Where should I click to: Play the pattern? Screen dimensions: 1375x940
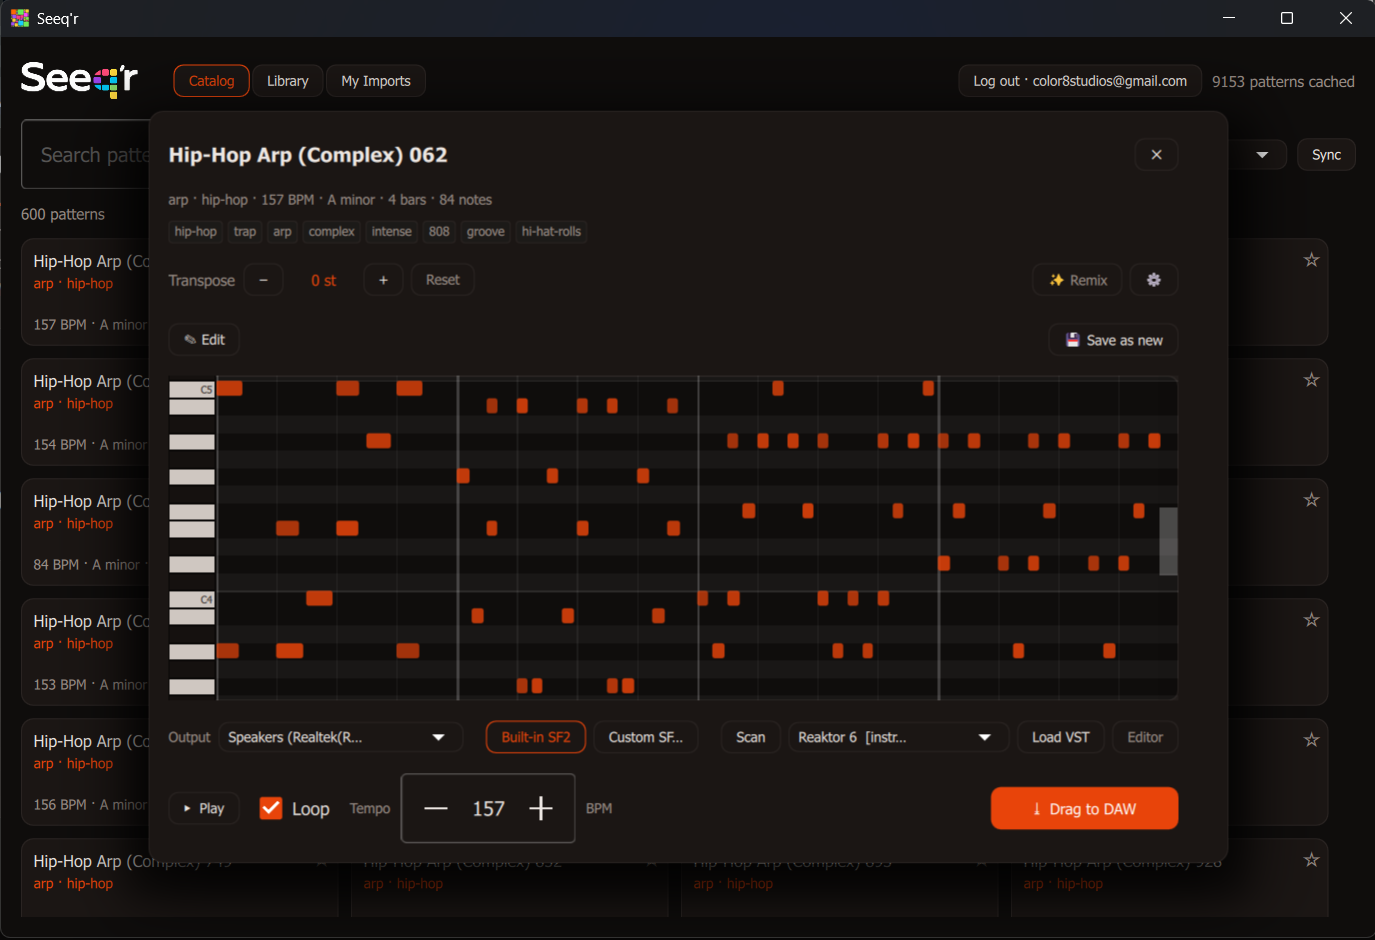204,808
